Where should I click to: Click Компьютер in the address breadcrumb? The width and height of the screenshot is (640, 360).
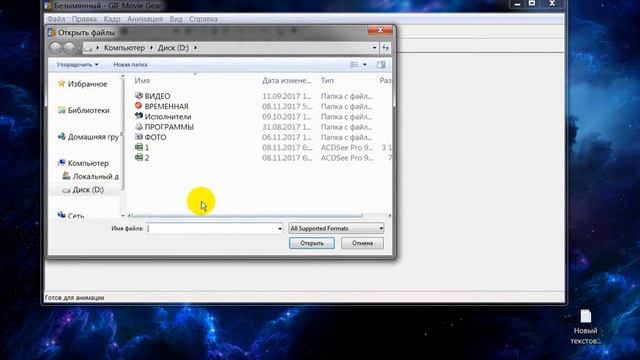pos(124,48)
